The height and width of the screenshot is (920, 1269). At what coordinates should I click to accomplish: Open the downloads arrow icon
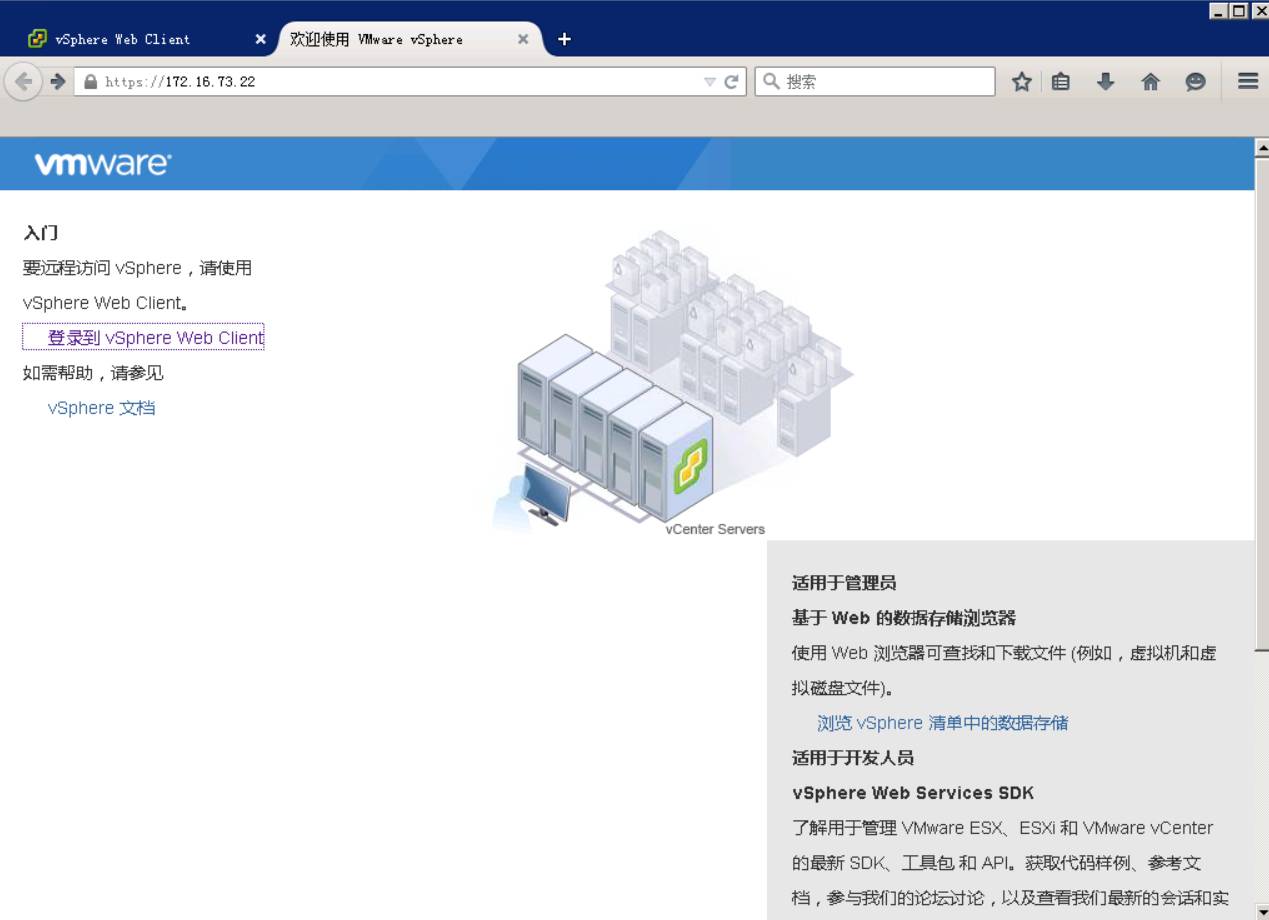(x=1105, y=82)
